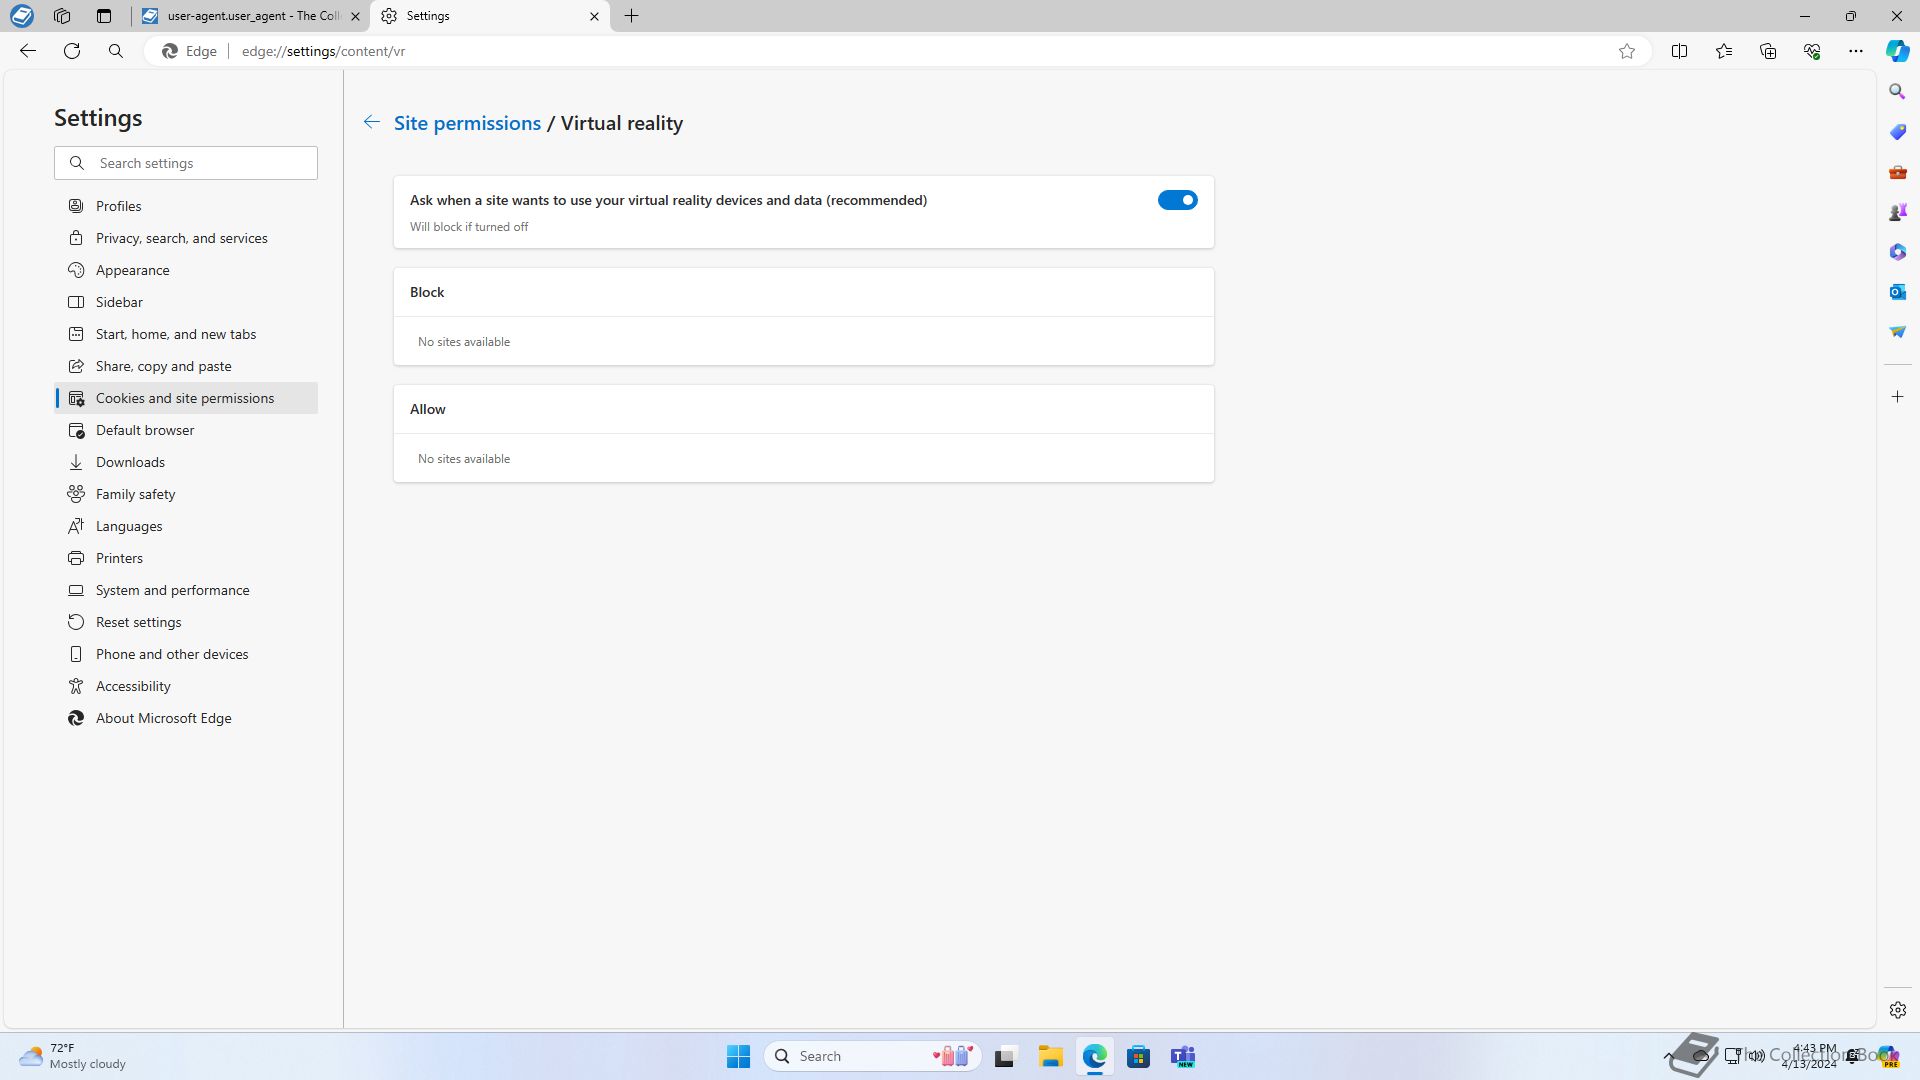Open Appearance settings
The width and height of the screenshot is (1920, 1080).
tap(186, 270)
